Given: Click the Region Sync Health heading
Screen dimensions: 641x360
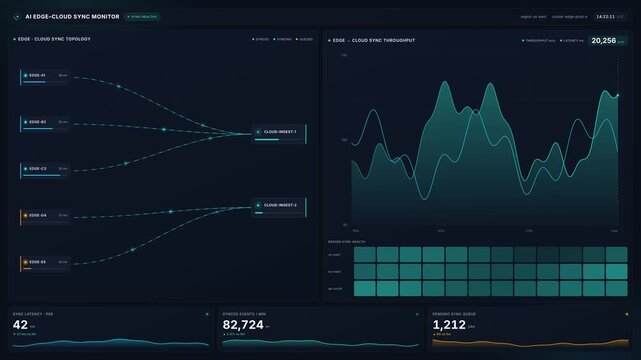Looking at the screenshot, I should click(346, 242).
